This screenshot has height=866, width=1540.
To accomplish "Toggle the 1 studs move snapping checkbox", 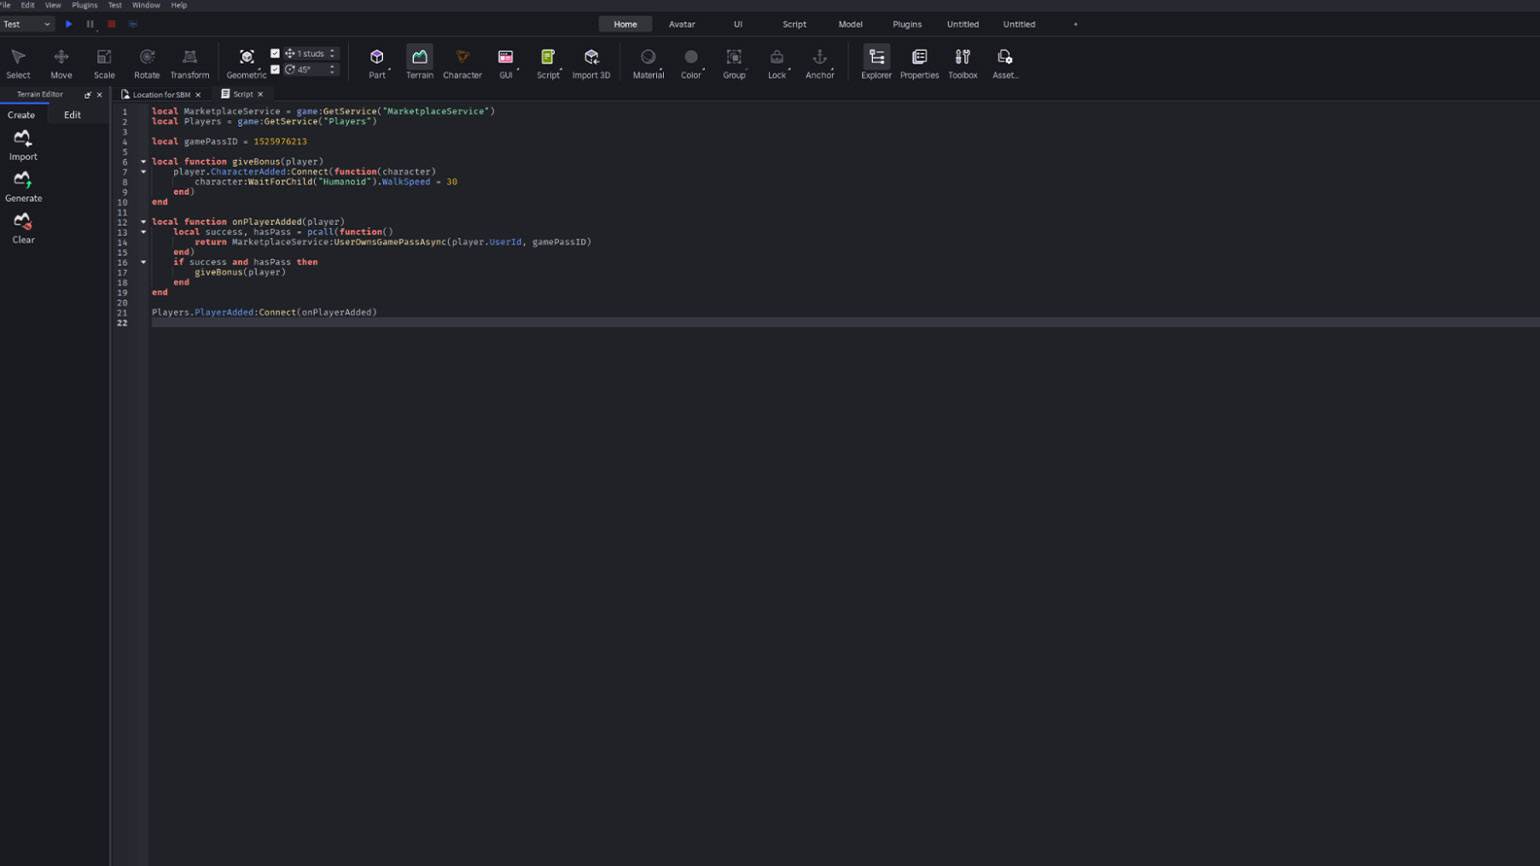I will (275, 54).
